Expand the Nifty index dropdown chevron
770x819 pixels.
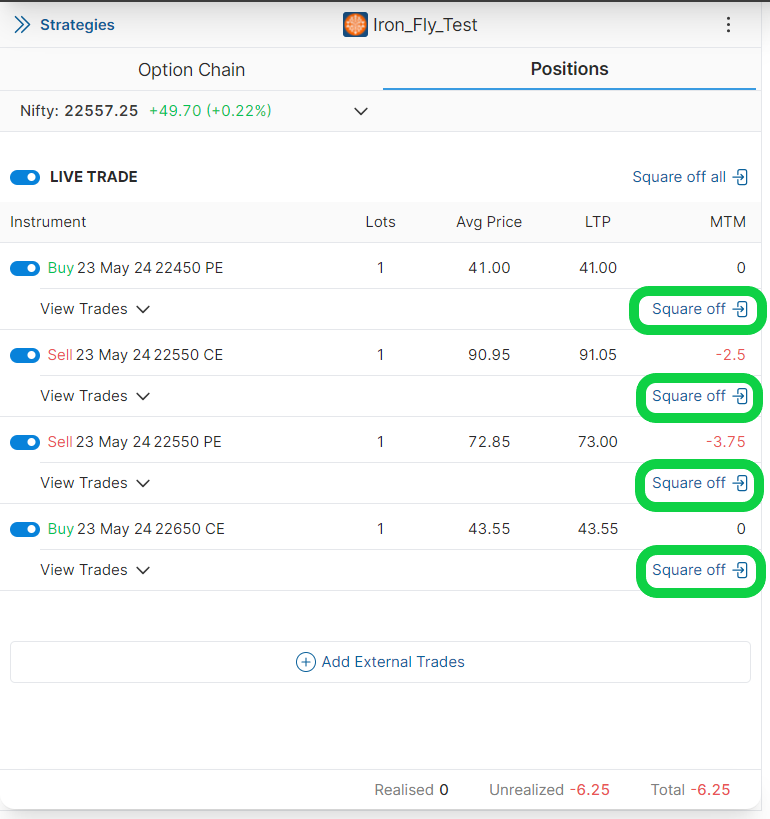point(360,111)
